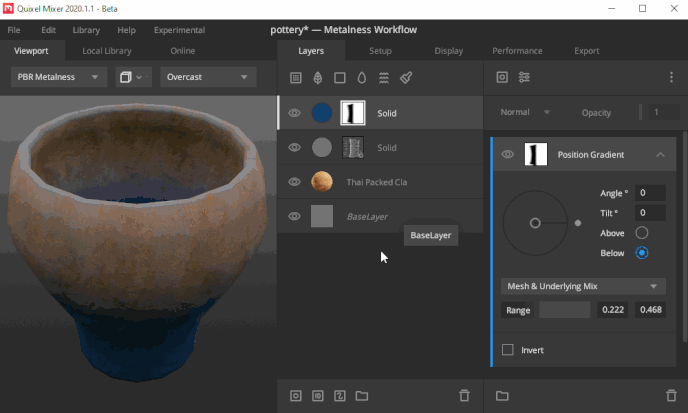Viewport: 688px width, 413px height.
Task: Click folder icon under mask stack
Action: (x=502, y=396)
